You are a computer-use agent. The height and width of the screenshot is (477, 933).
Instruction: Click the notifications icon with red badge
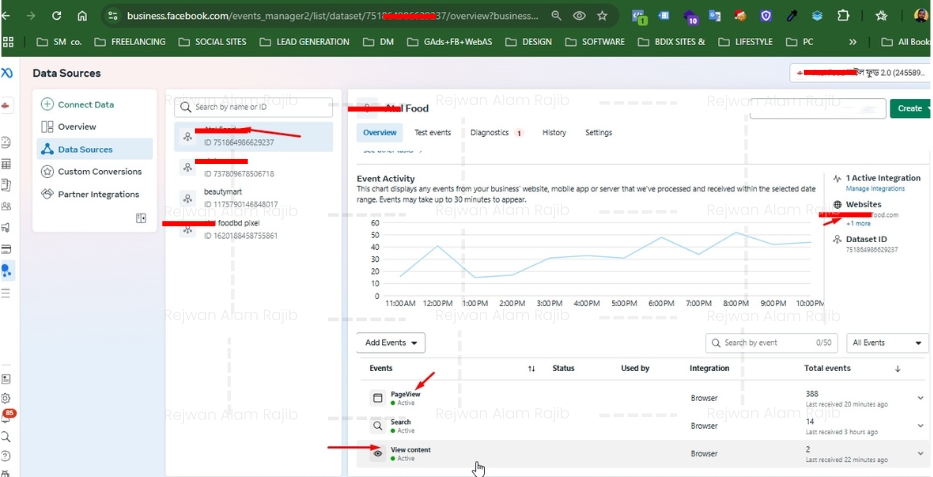[7, 415]
